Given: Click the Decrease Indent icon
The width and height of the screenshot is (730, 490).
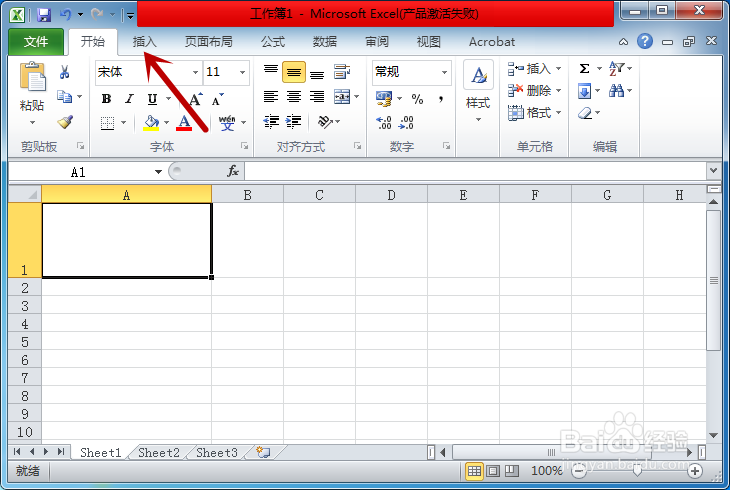Looking at the screenshot, I should pos(271,122).
